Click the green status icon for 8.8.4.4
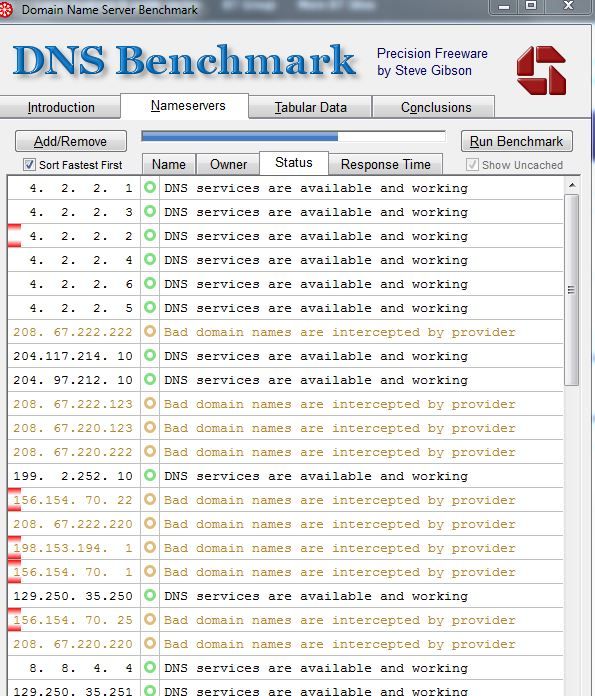Viewport: 595px width, 696px height. tap(150, 667)
